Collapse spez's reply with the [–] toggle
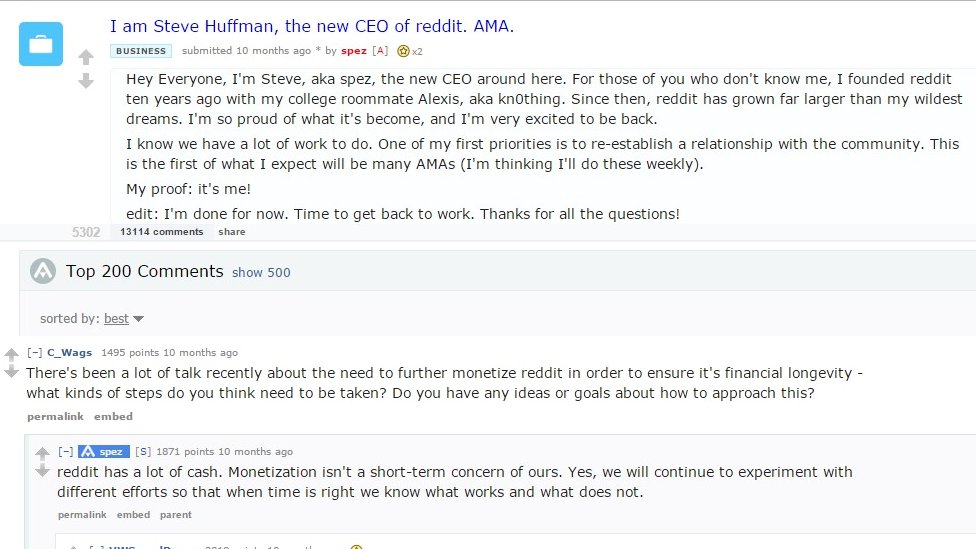The height and width of the screenshot is (549, 976). 66,451
